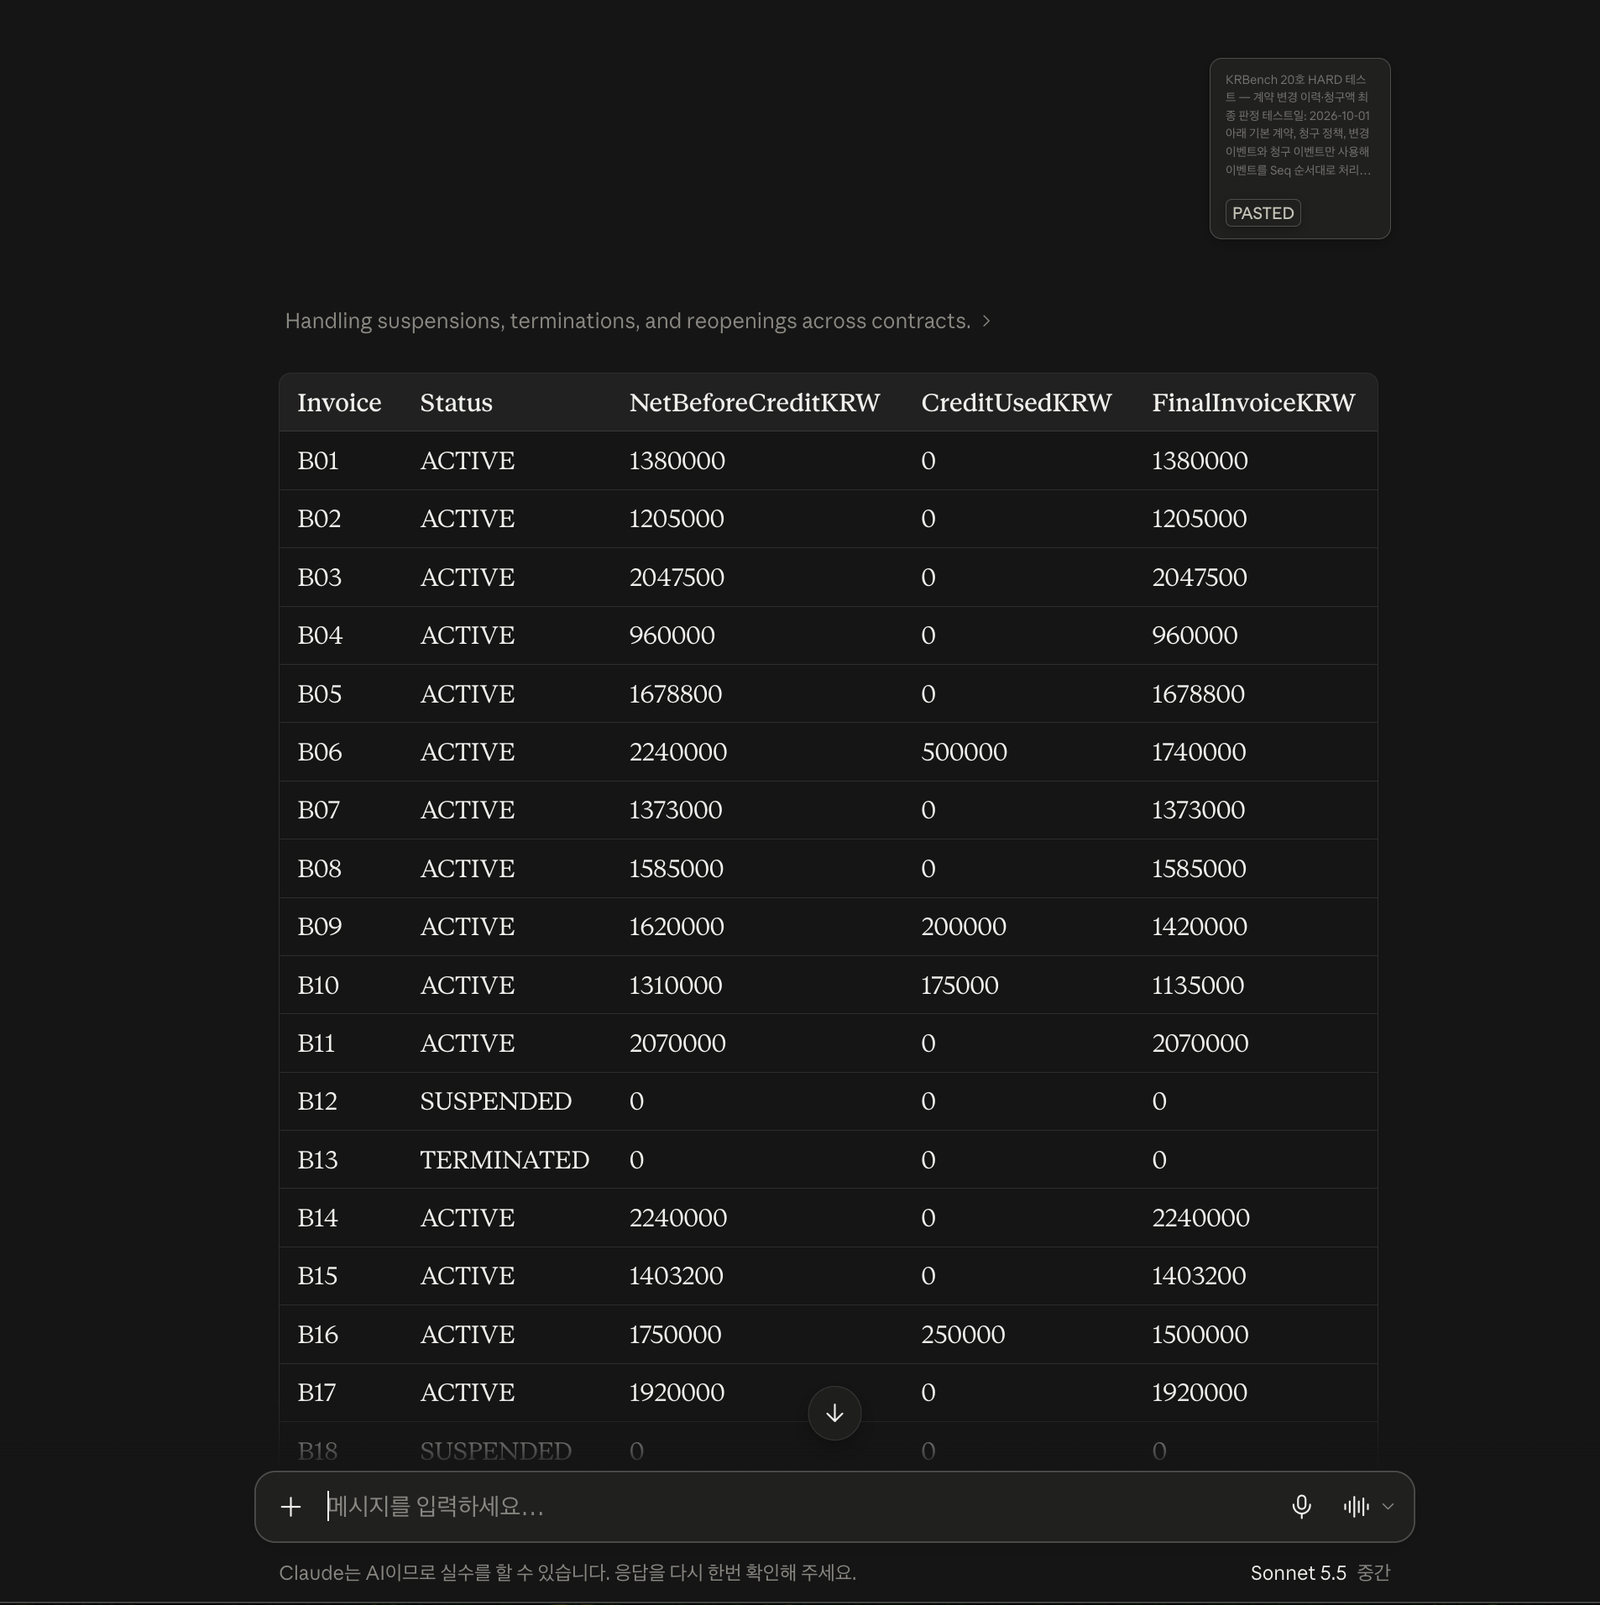Select the B09 invoice cell
This screenshot has width=1600, height=1605.
319,927
